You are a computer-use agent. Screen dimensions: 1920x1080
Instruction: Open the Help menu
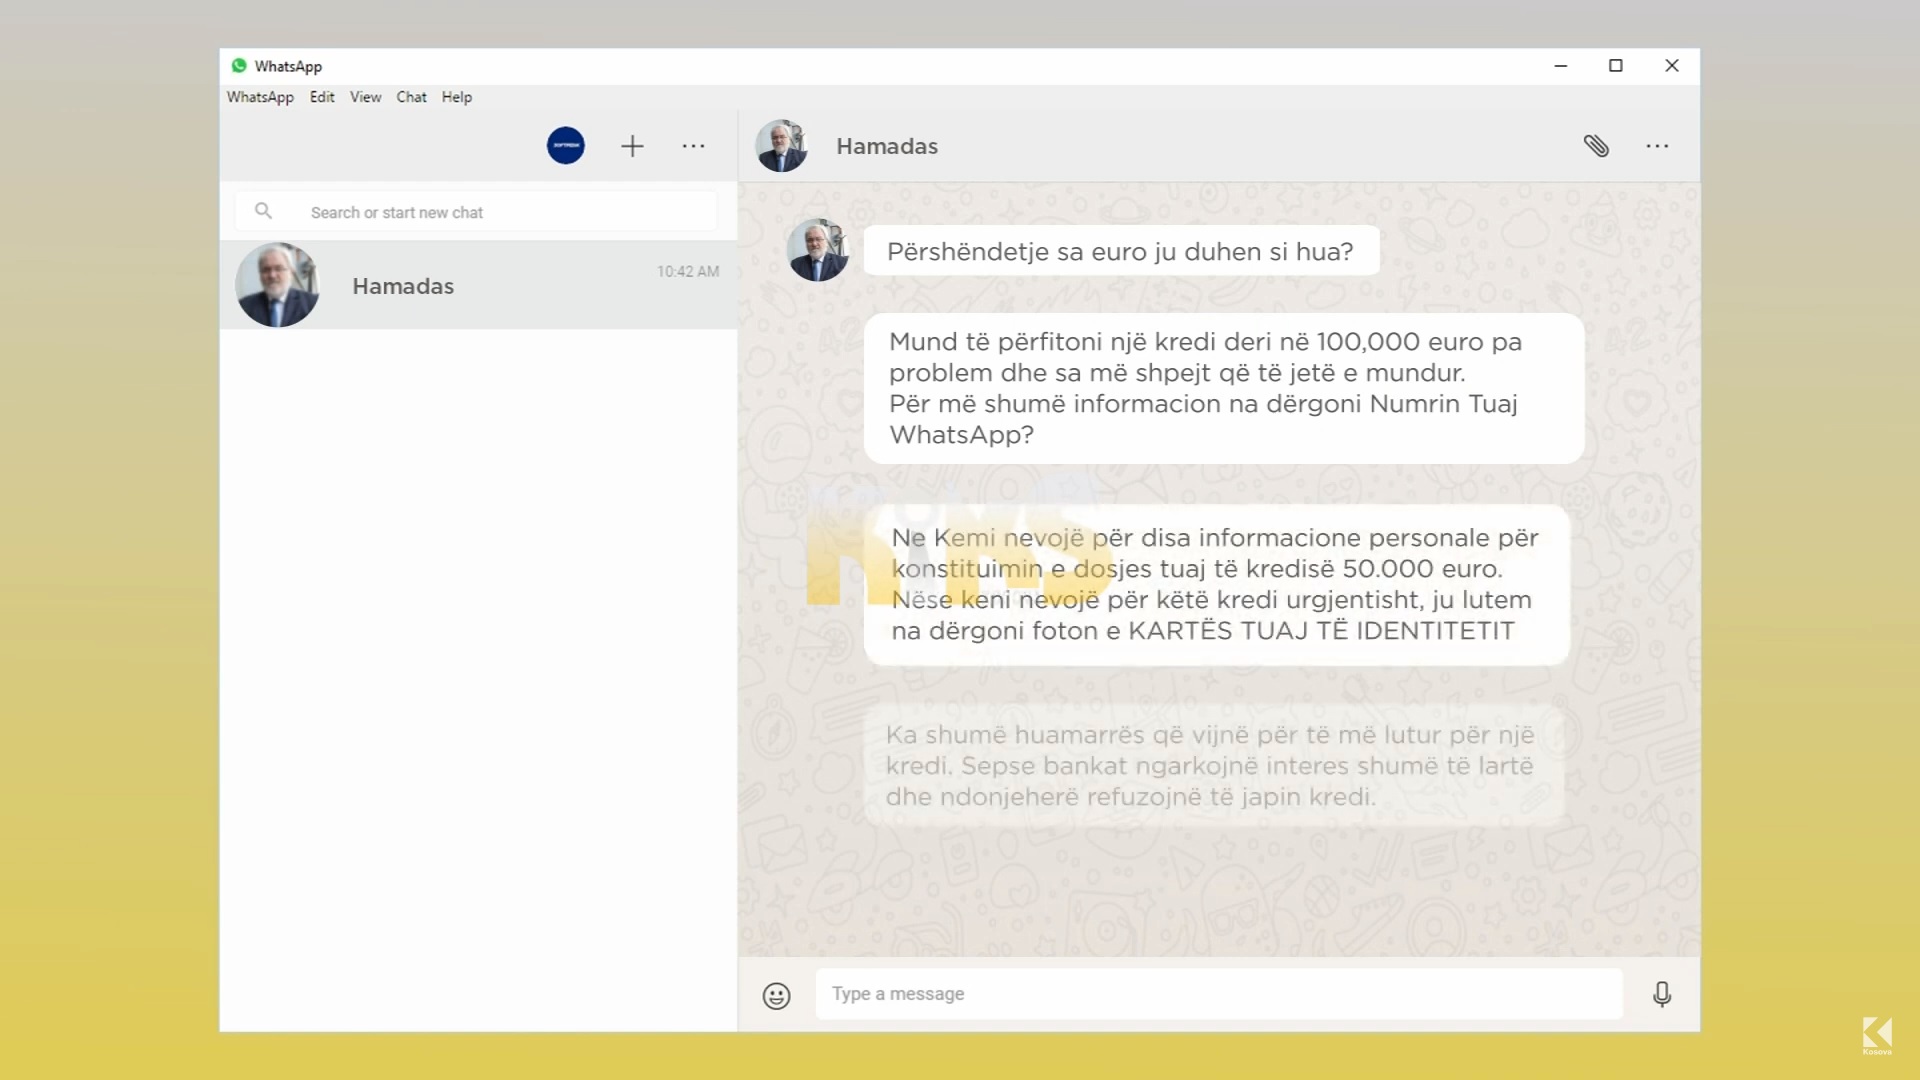click(457, 97)
